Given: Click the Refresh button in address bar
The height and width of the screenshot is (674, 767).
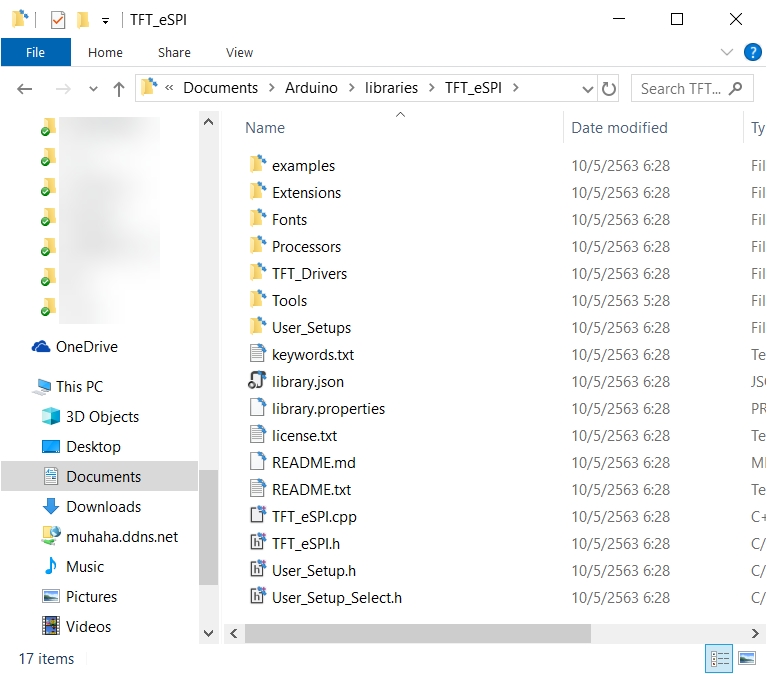Looking at the screenshot, I should point(608,88).
